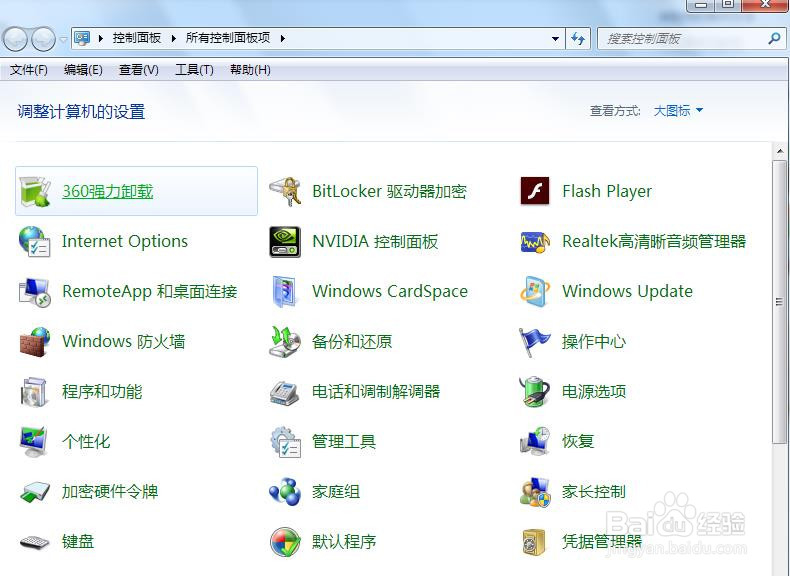Open the 360强力卸载 icon
The image size is (790, 576).
tap(34, 191)
